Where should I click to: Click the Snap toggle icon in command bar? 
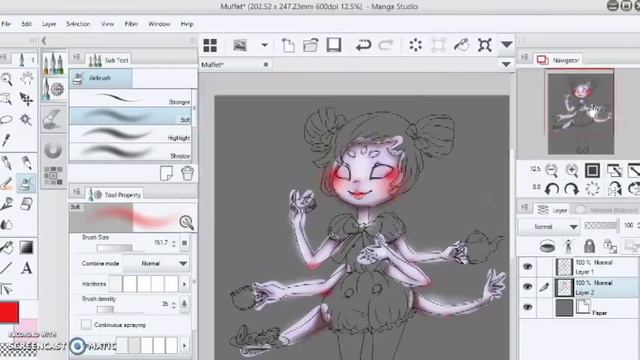pos(484,45)
